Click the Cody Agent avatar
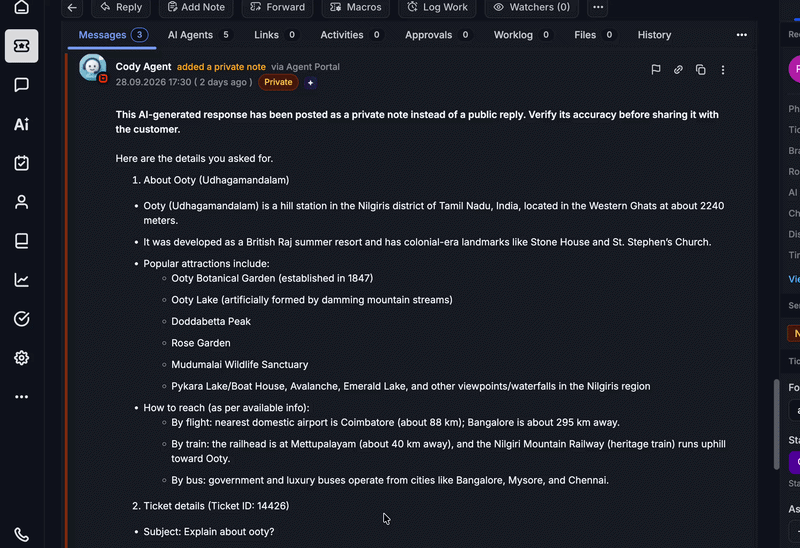Viewport: 800px width, 548px height. (x=92, y=67)
